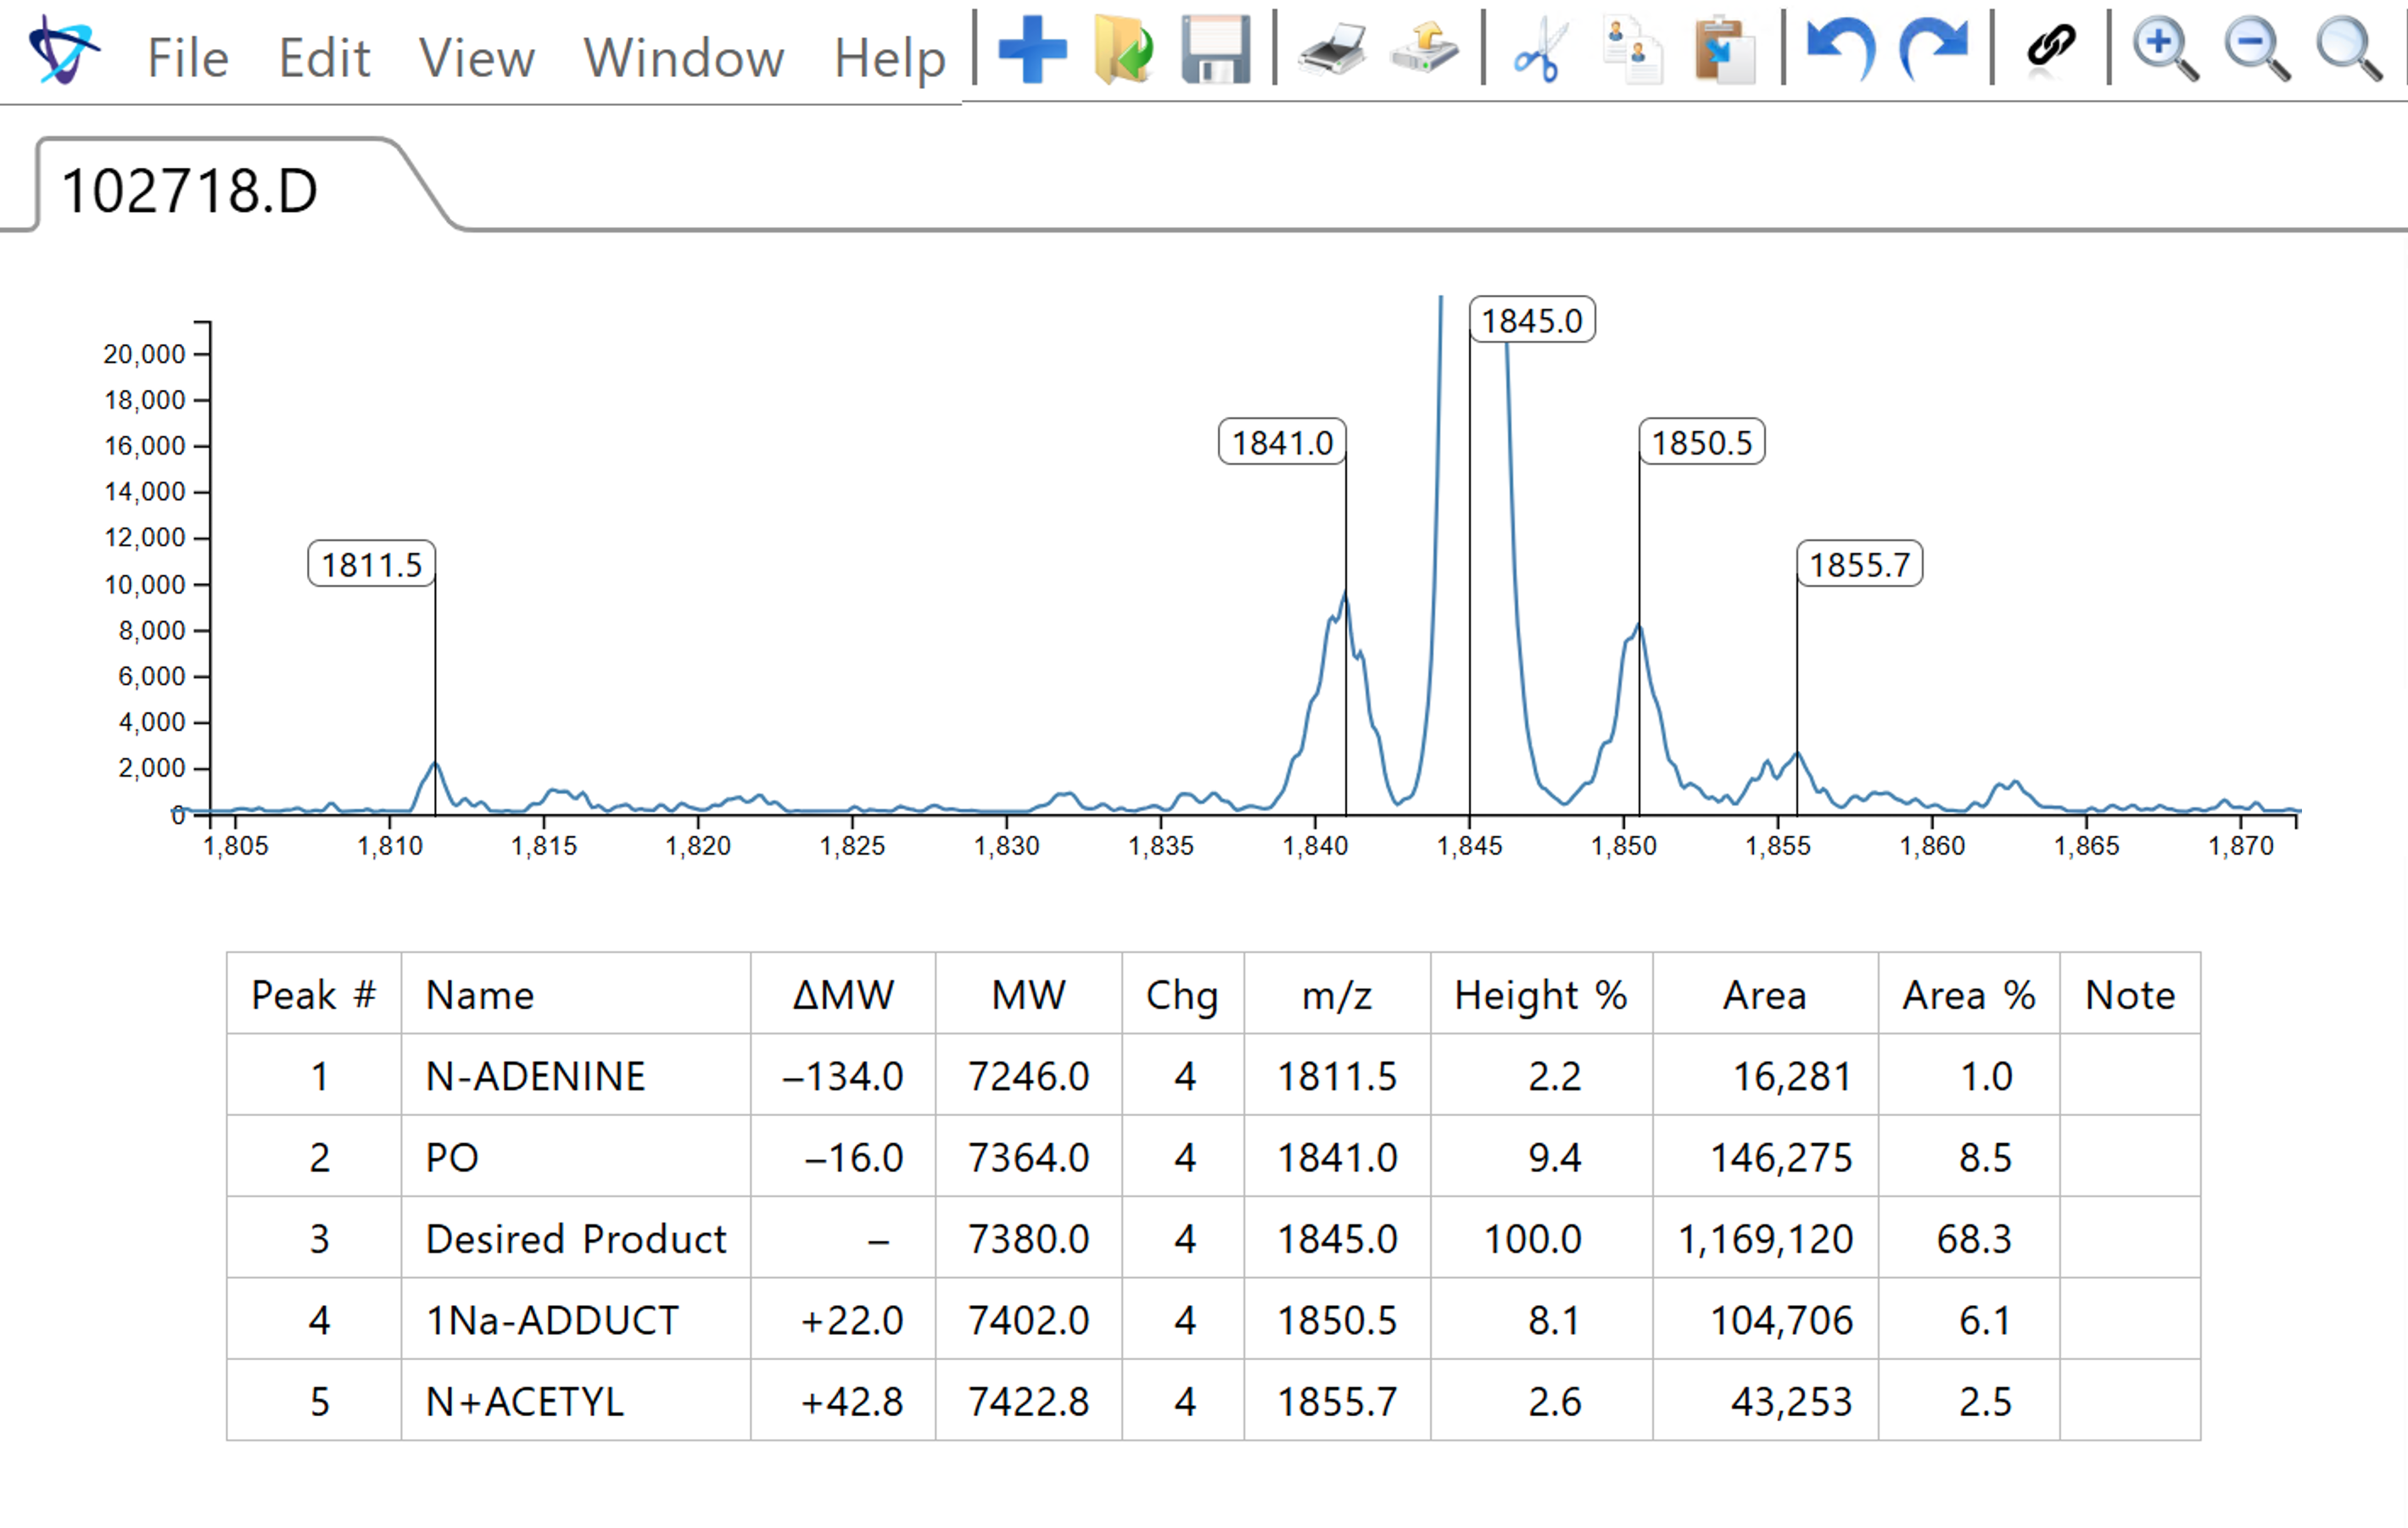Select the 102718.D tab
Screen dimensions: 2408x1528
190,190
